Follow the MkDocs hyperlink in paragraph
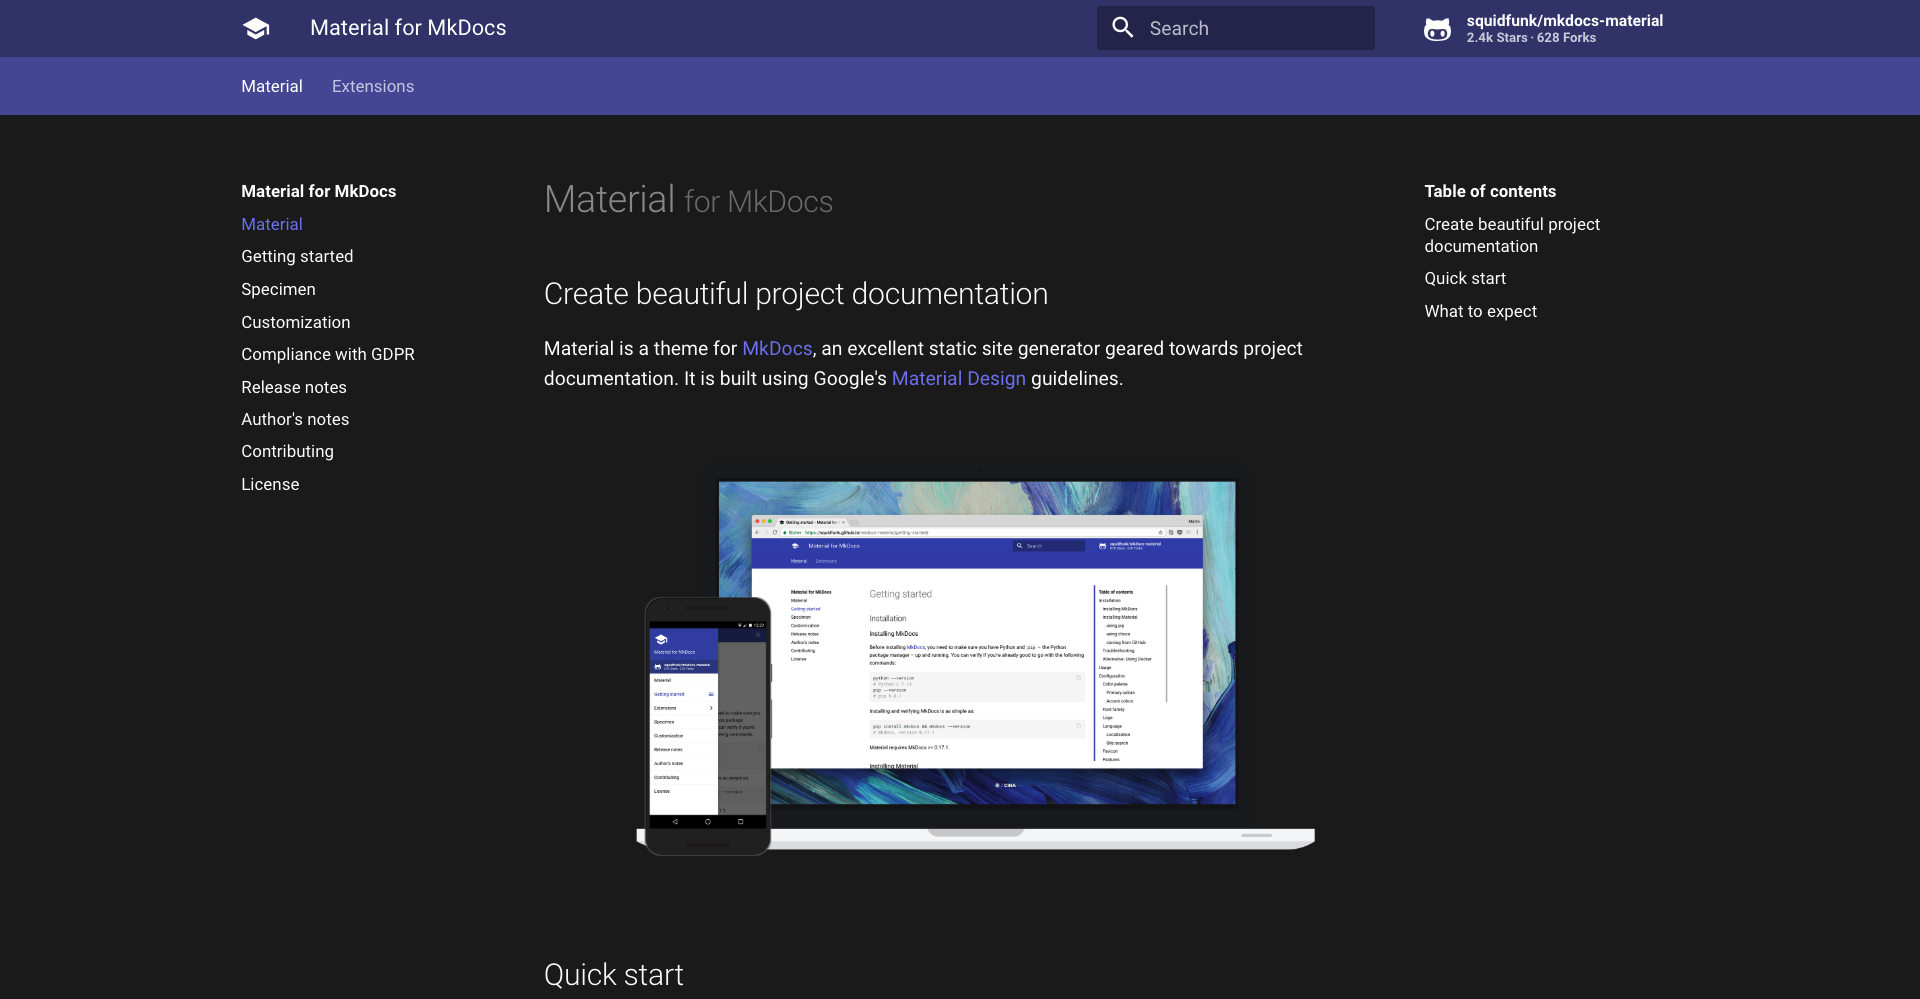Viewport: 1920px width, 999px height. [777, 348]
